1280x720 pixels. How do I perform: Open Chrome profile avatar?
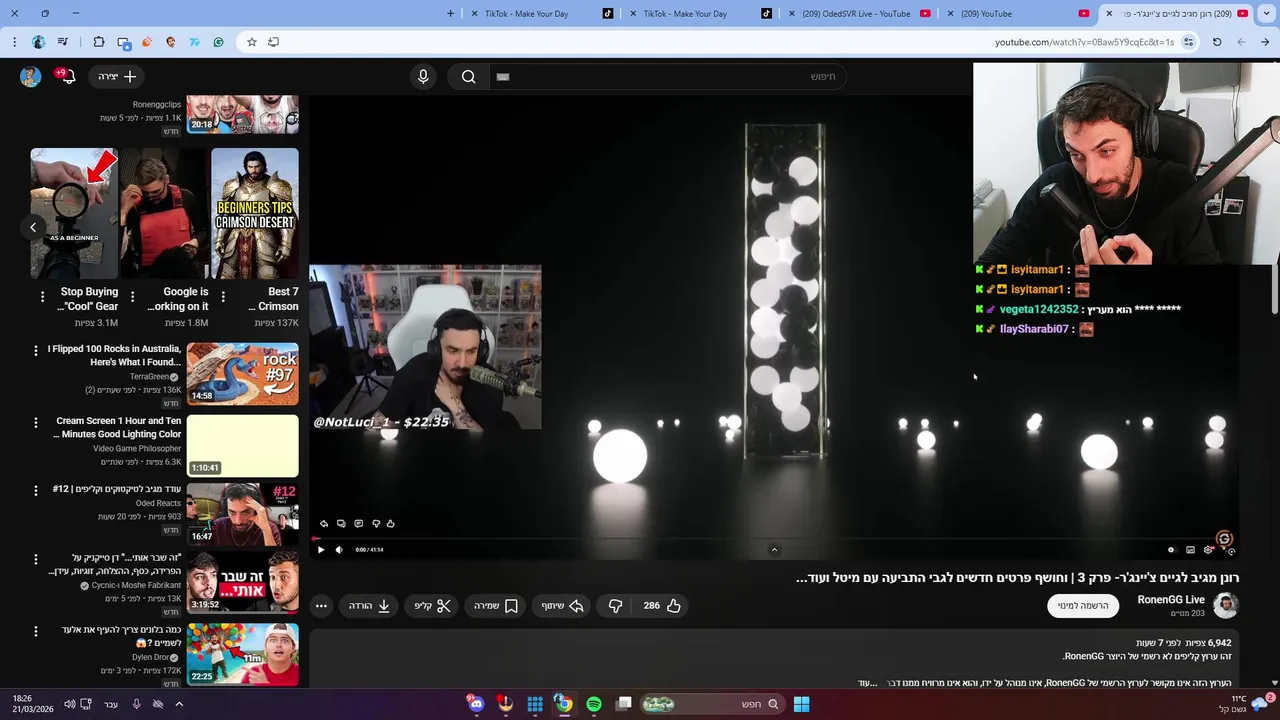point(39,42)
